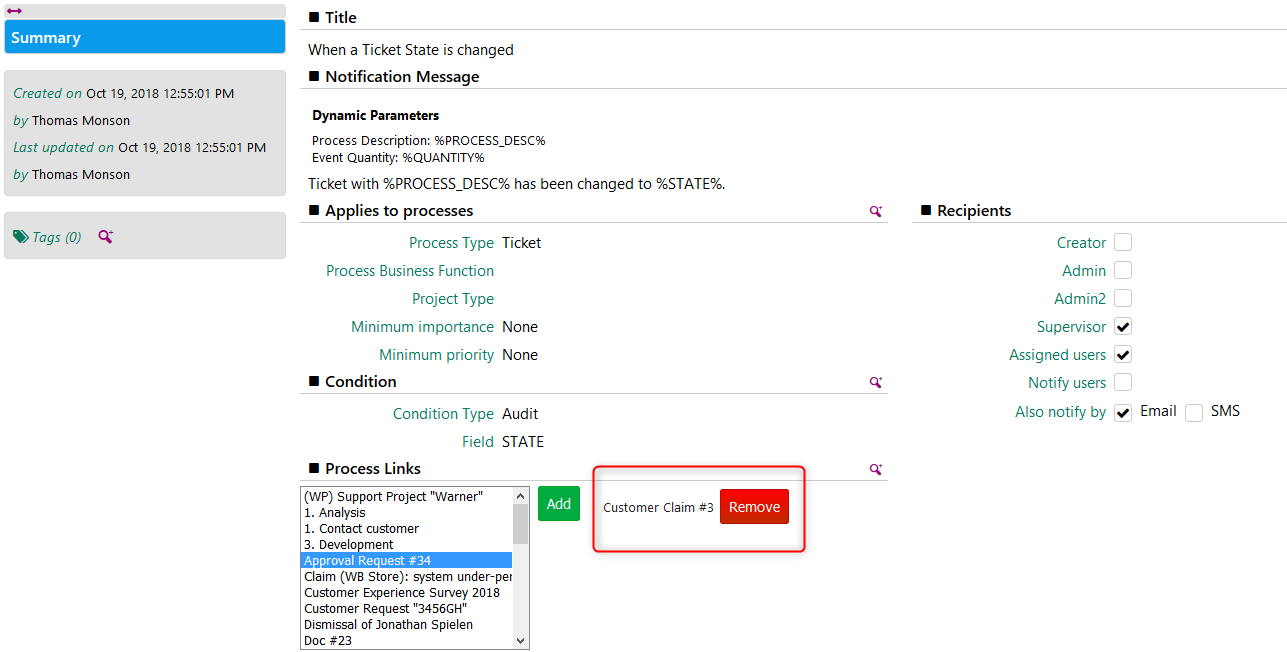Image resolution: width=1287 pixels, height=652 pixels.
Task: Click the 'Customer Claim #3' linked process text
Action: (x=658, y=507)
